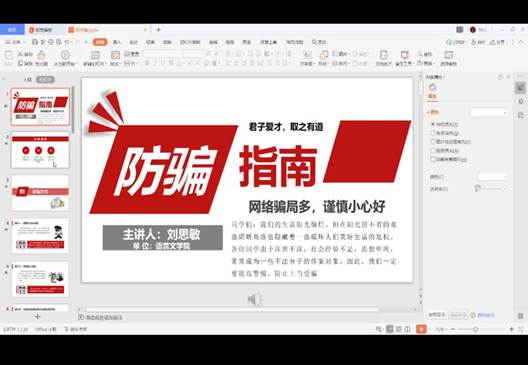Click fit slide to window icon
The height and width of the screenshot is (365, 528).
[521, 329]
